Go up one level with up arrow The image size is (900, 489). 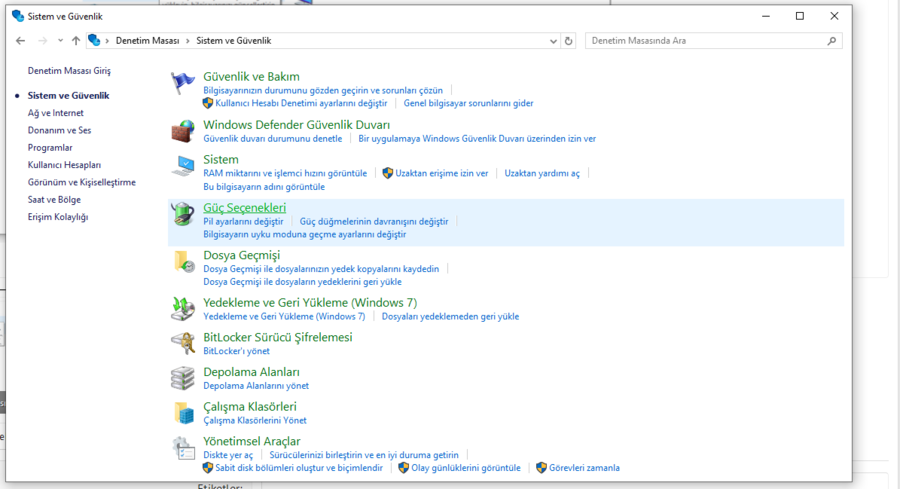coord(76,41)
